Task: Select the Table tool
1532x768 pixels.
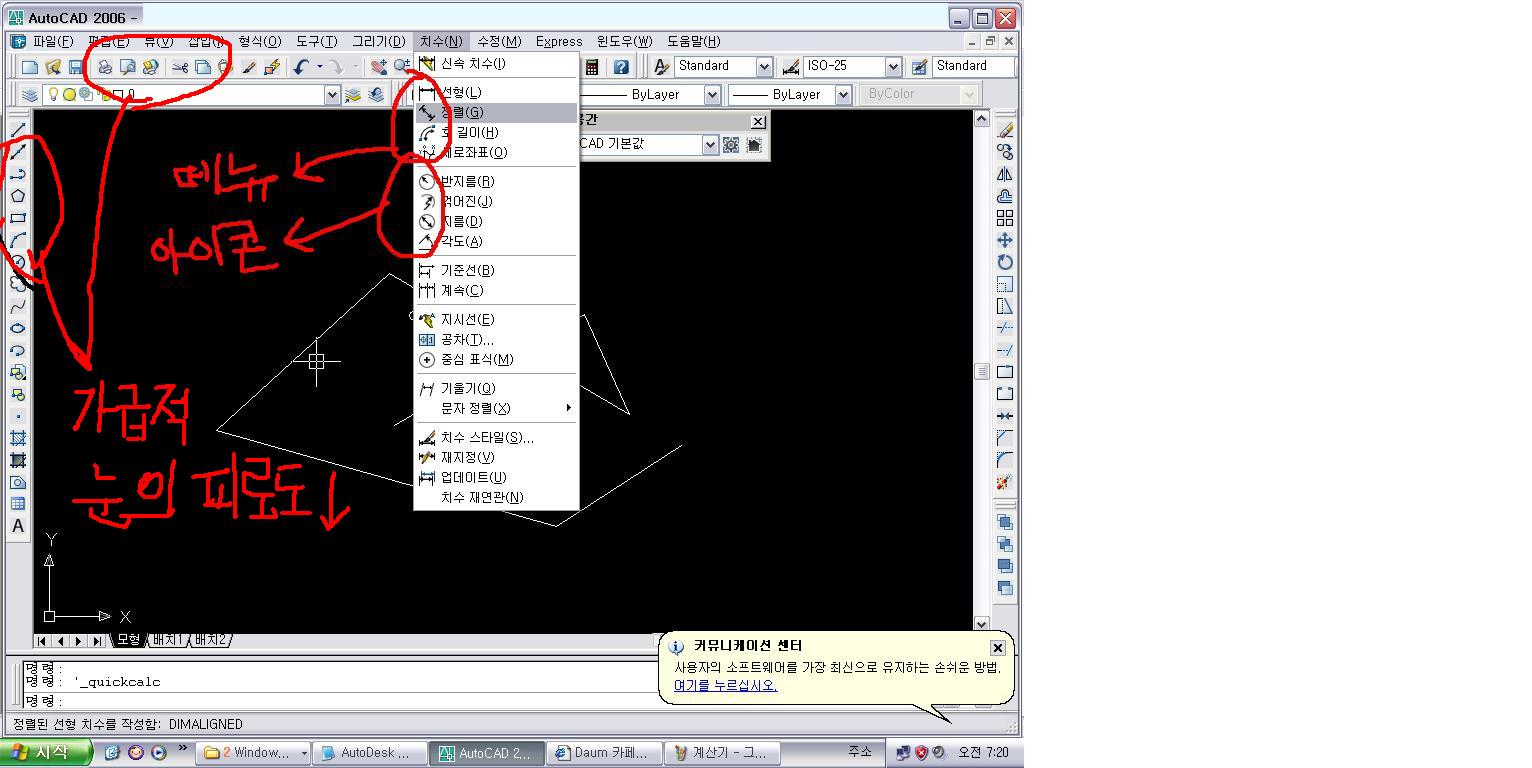Action: 18,504
